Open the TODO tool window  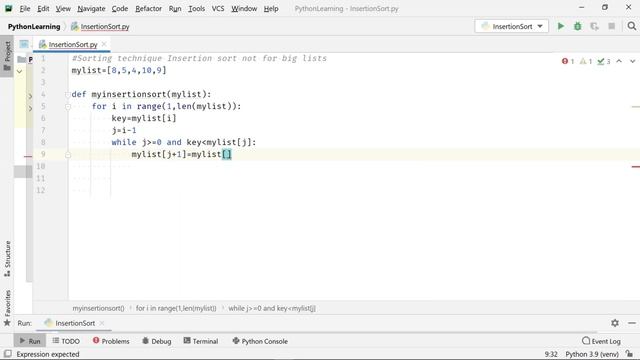coord(66,341)
